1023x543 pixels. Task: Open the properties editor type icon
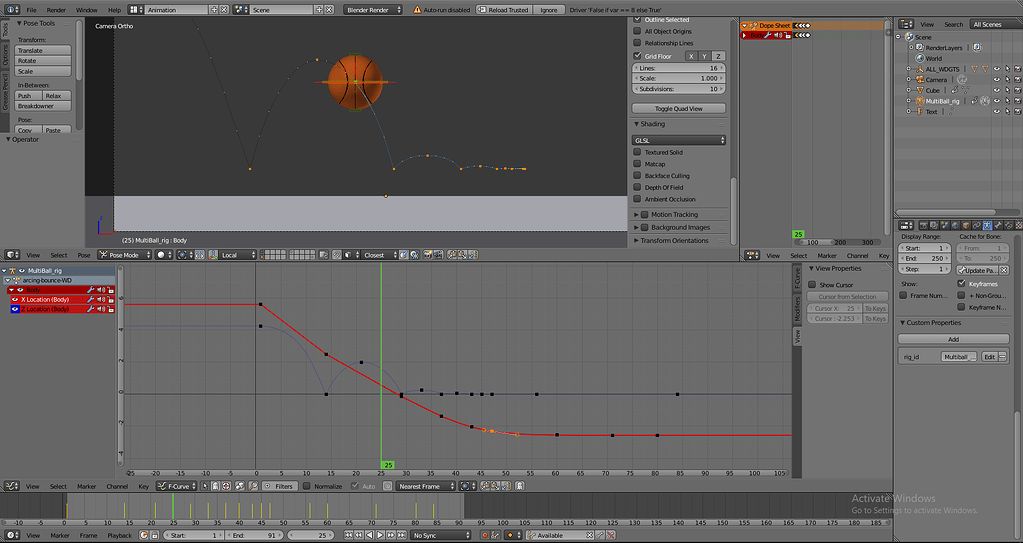906,225
